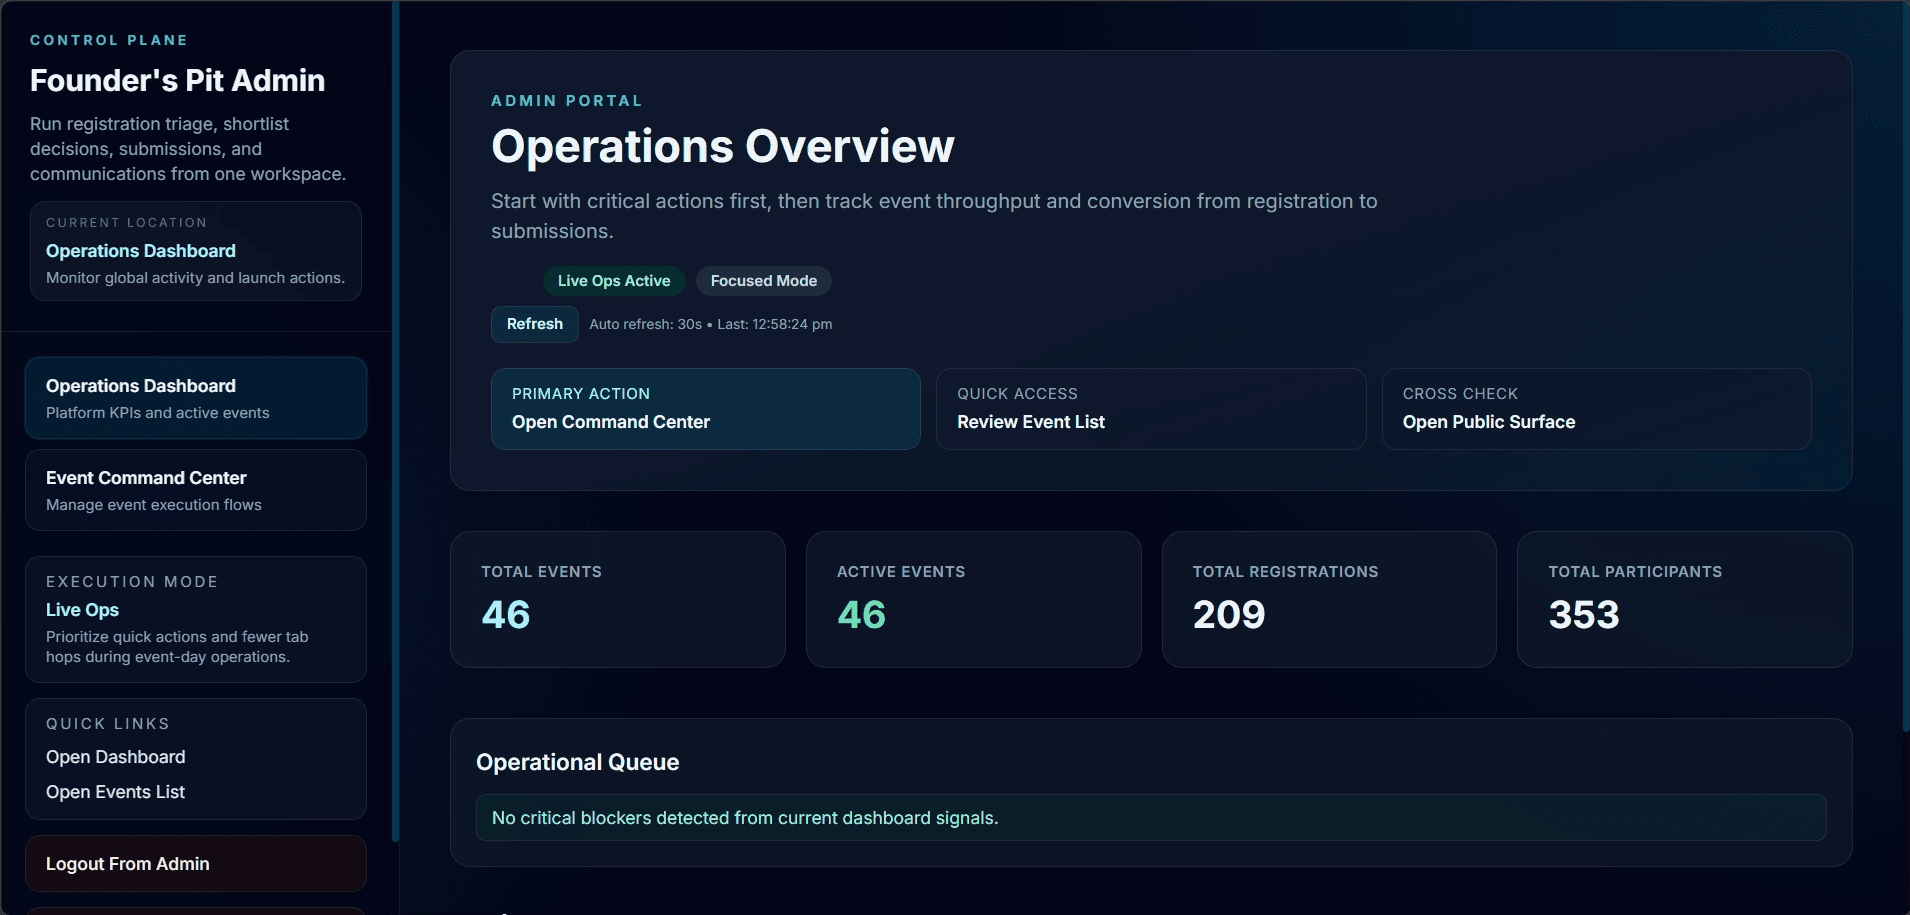Click 'Auto refresh: 30s' status text
The height and width of the screenshot is (915, 1910).
point(646,324)
